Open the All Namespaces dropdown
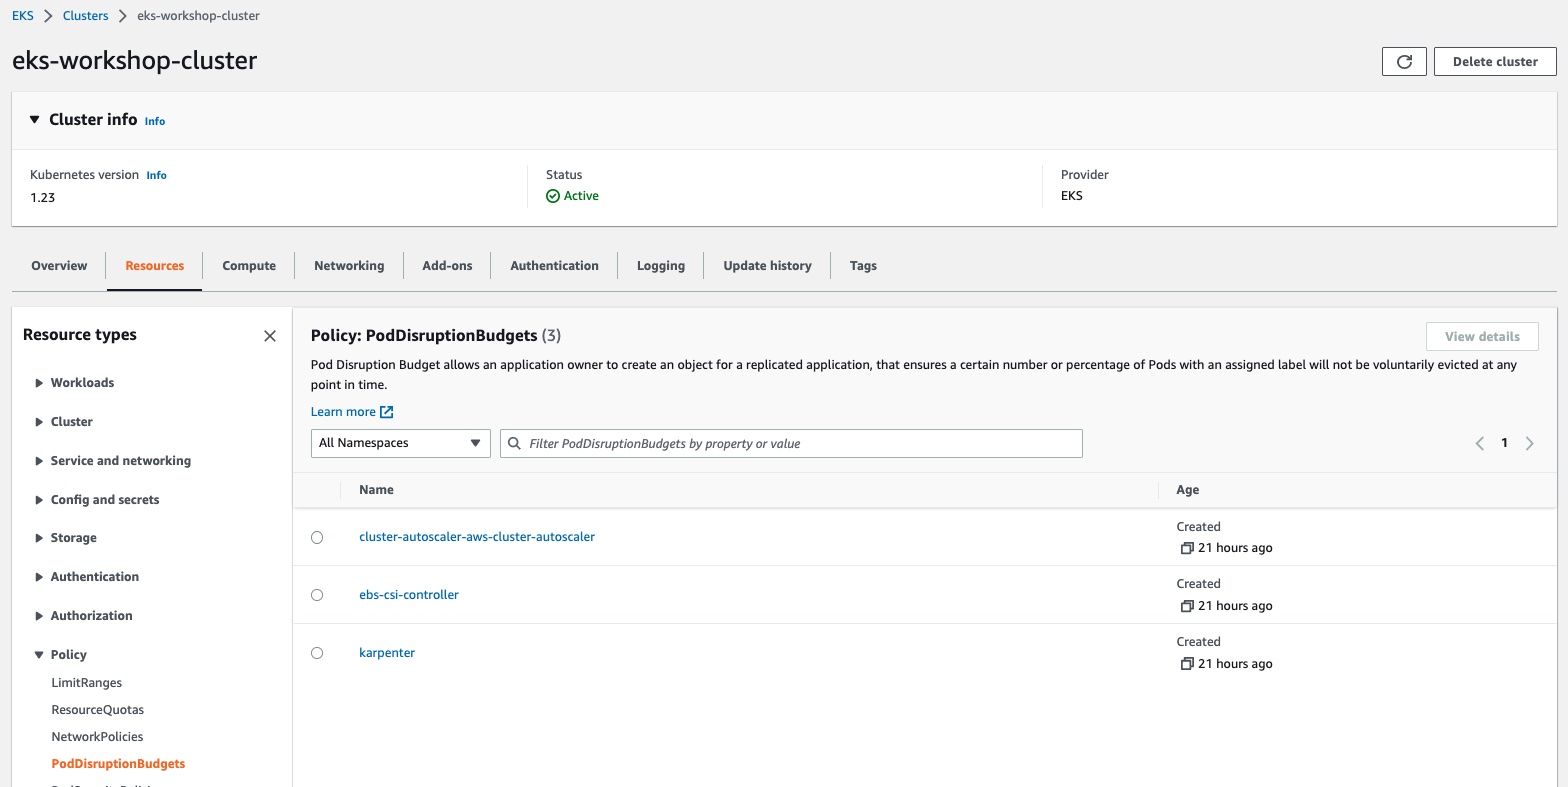This screenshot has height=787, width=1568. coord(400,443)
